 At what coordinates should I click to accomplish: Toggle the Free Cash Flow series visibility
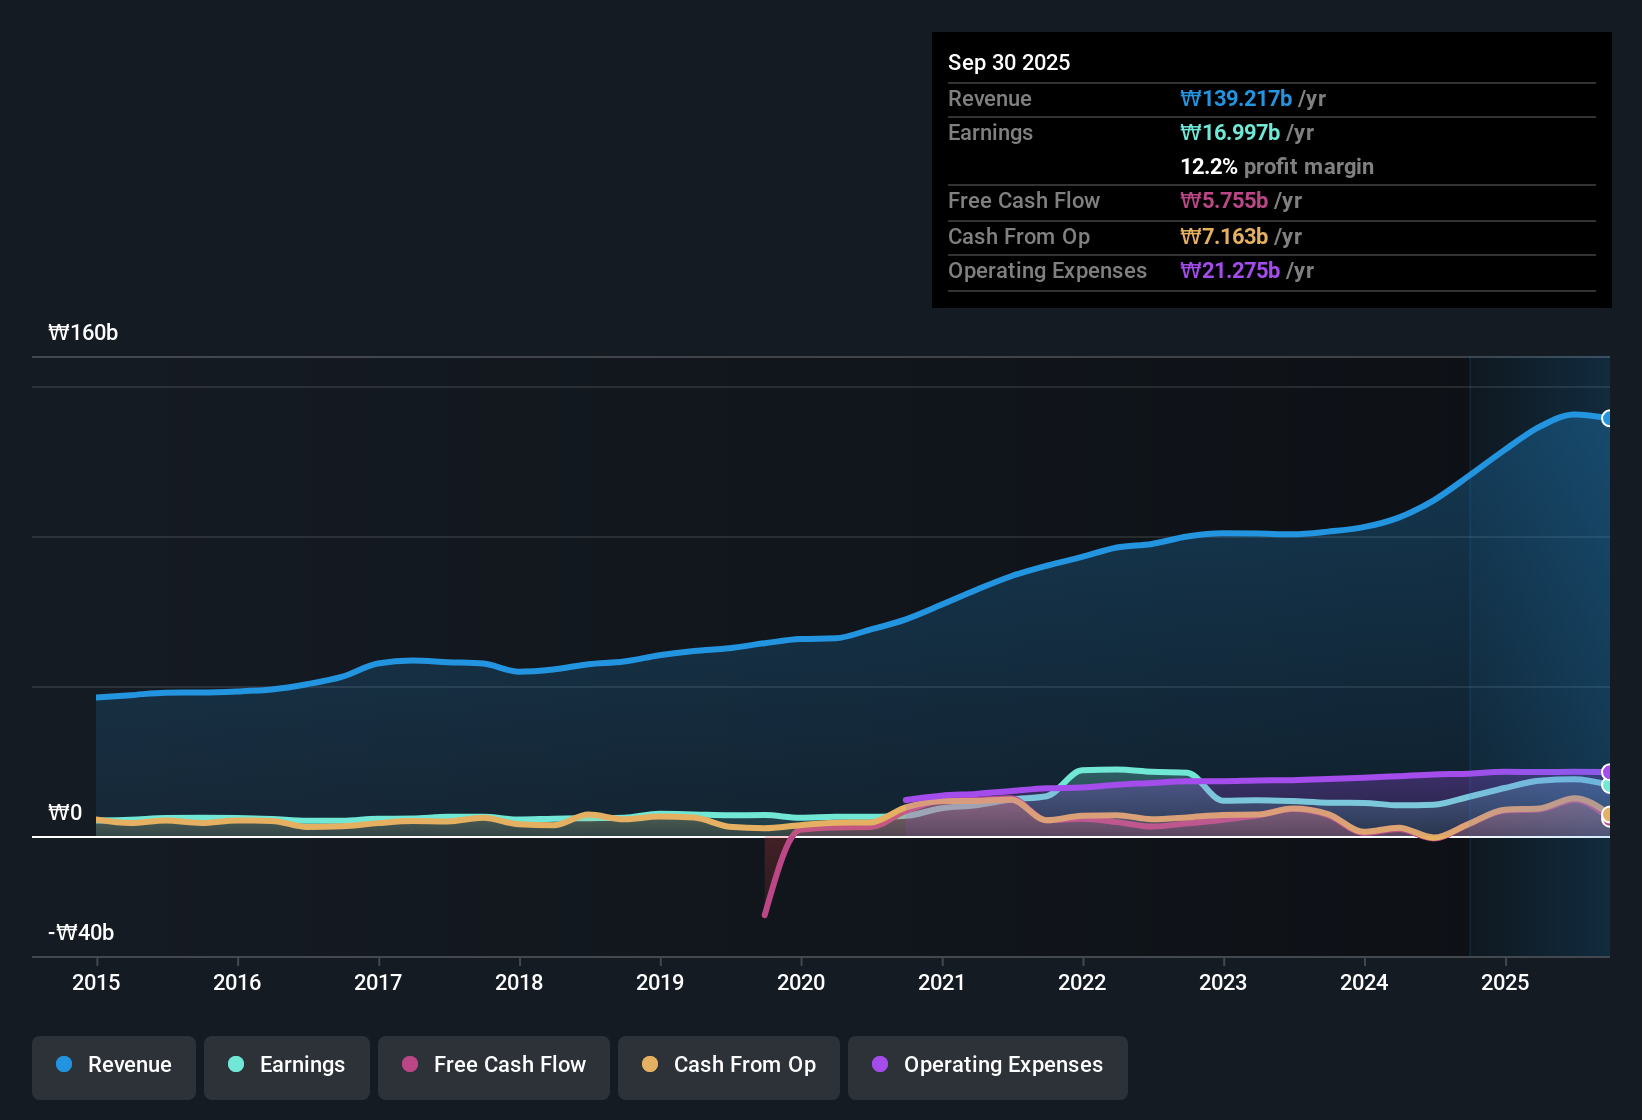click(x=493, y=1065)
